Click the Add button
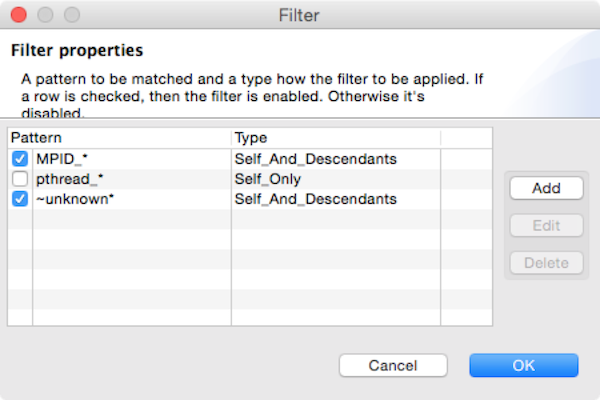Screen dimensions: 600x400 (545, 188)
